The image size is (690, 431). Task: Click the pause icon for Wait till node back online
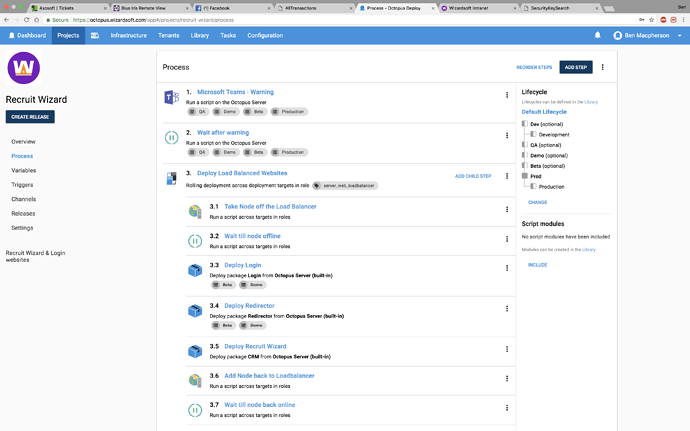coord(195,410)
